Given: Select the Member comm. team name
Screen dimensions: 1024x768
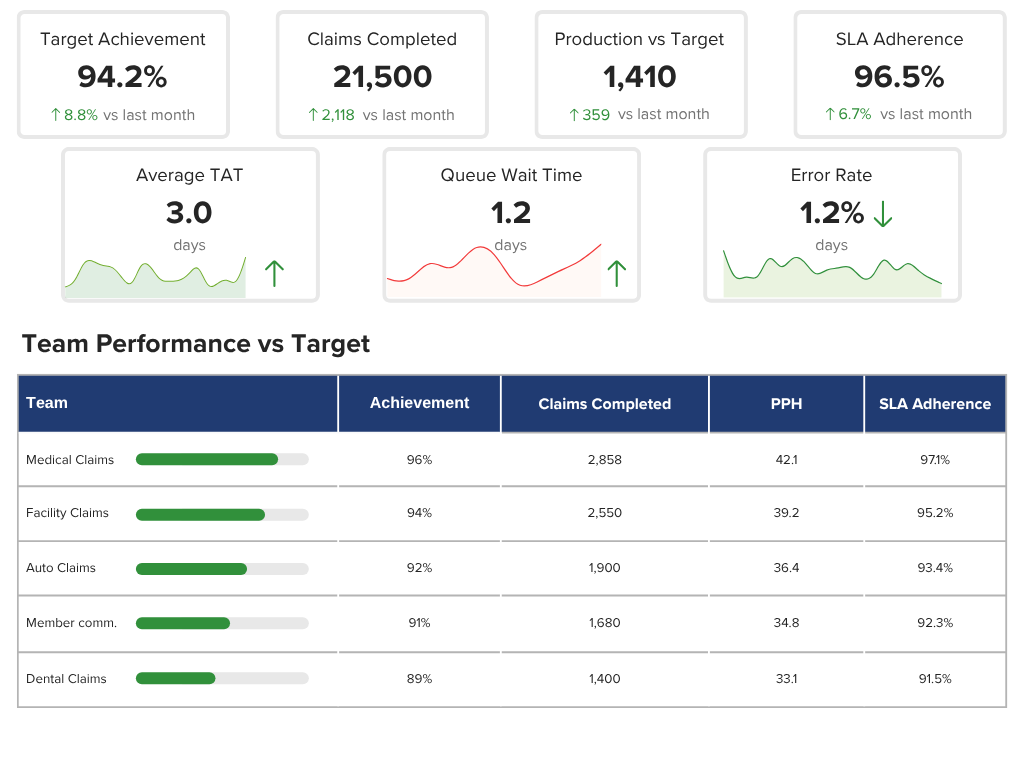Looking at the screenshot, I should [72, 623].
